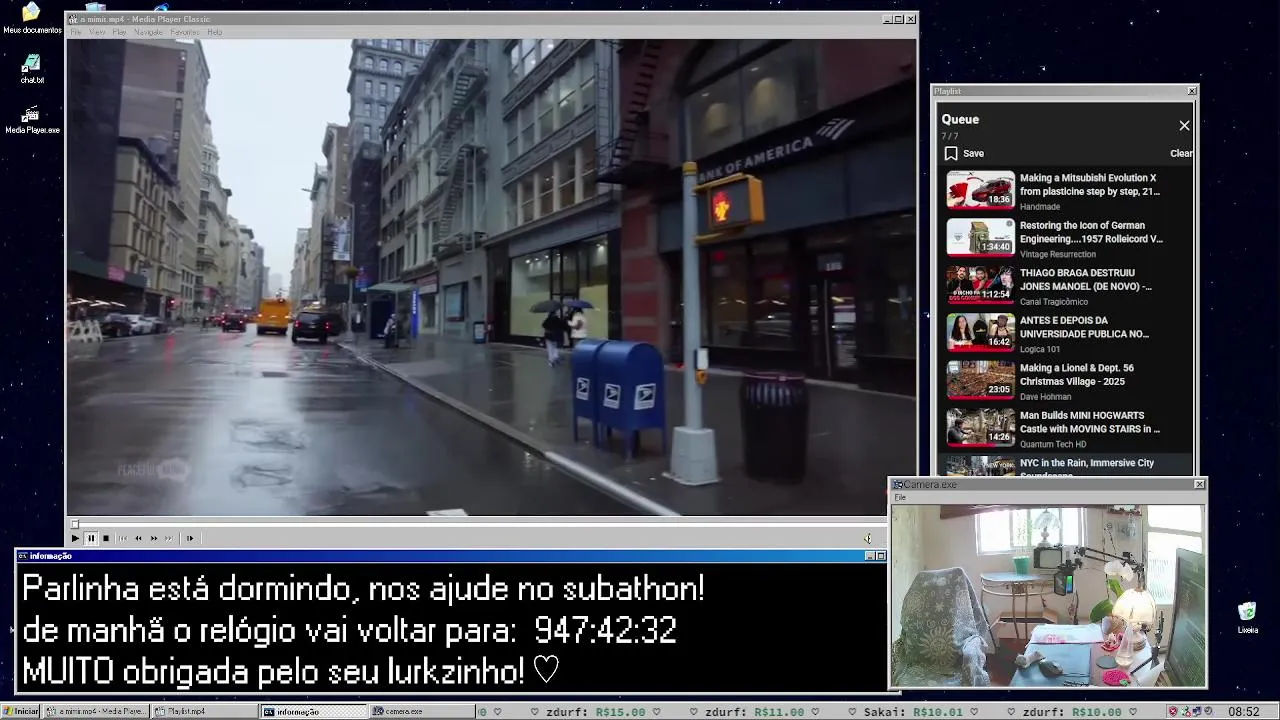
Task: Step one frame forward in Media Player Classic
Action: 189,538
